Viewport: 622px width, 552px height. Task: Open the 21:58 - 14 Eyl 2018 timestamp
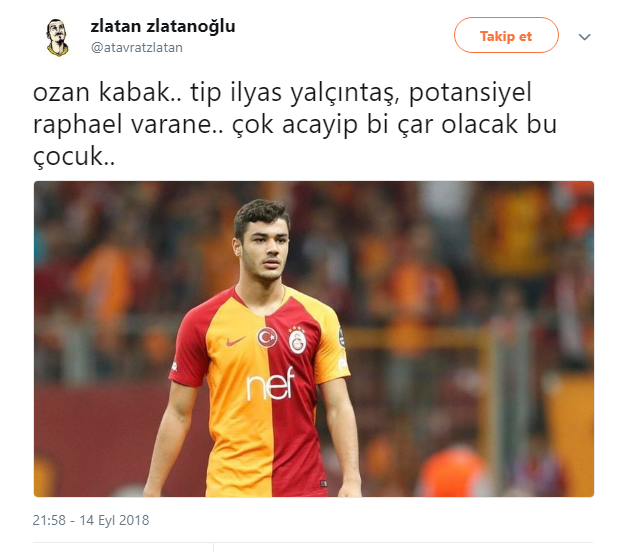point(91,520)
